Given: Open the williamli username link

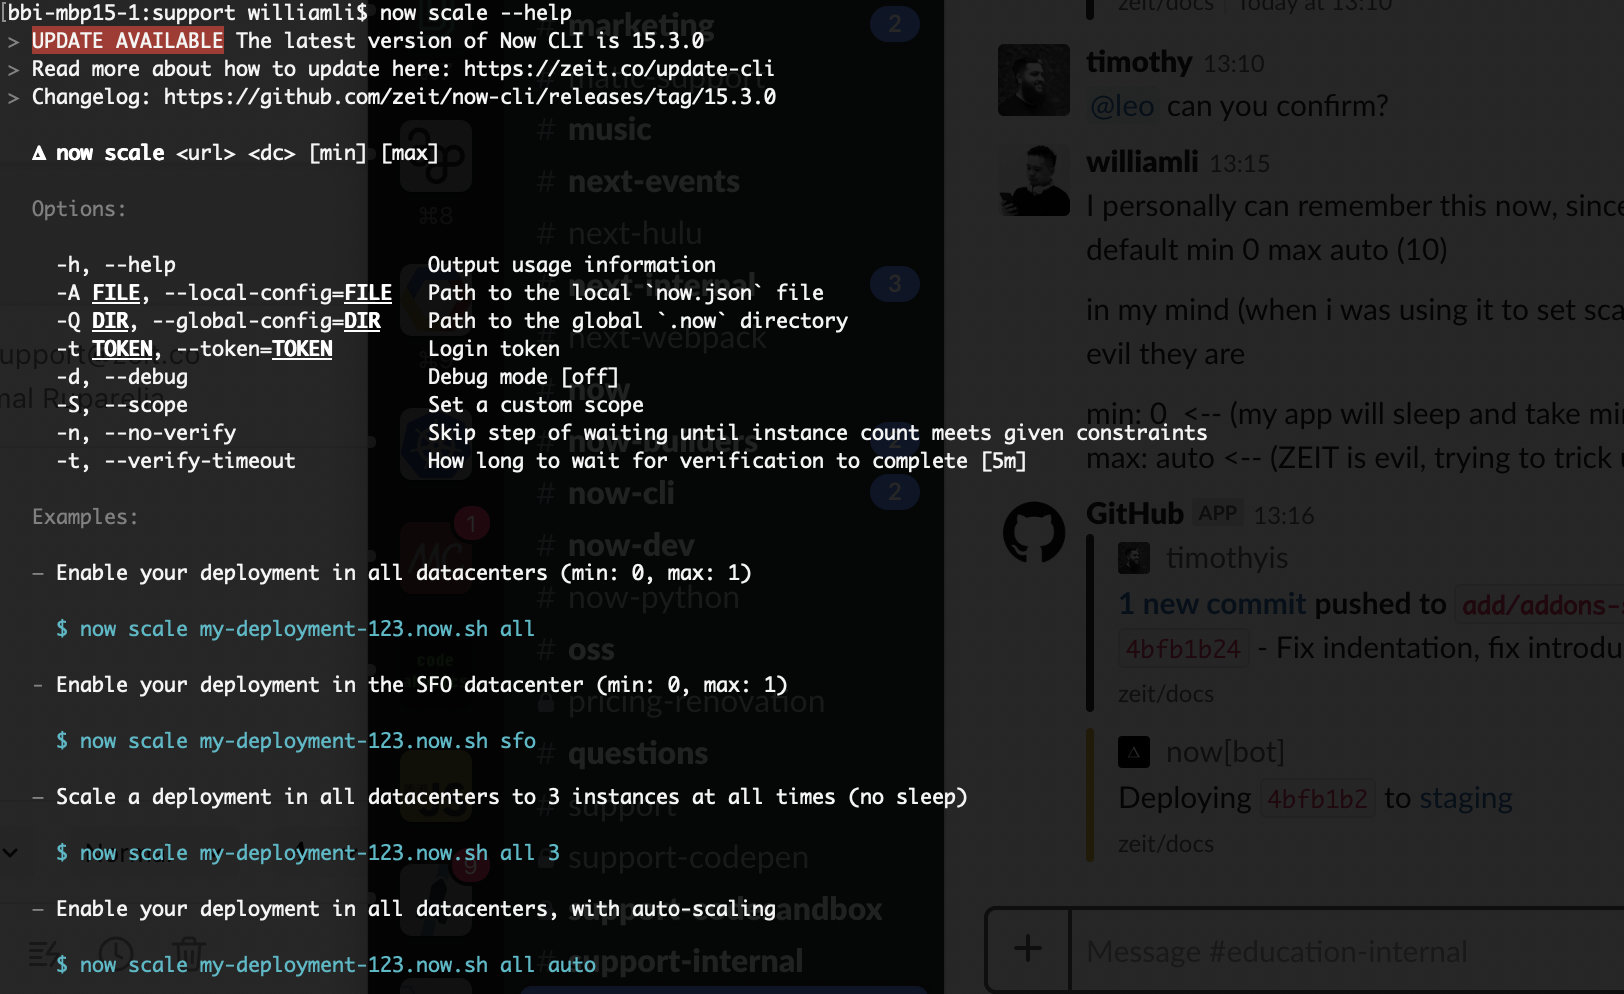Looking at the screenshot, I should click(1142, 162).
